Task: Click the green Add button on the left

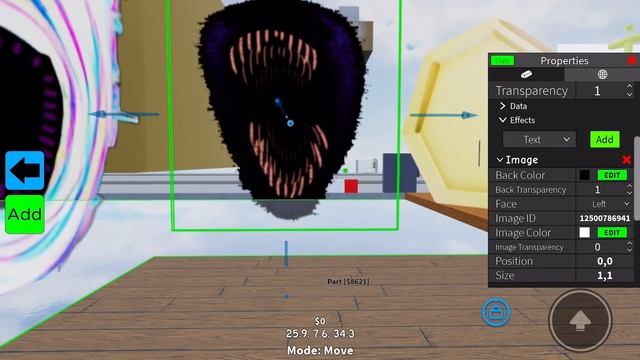Action: pyautogui.click(x=25, y=214)
